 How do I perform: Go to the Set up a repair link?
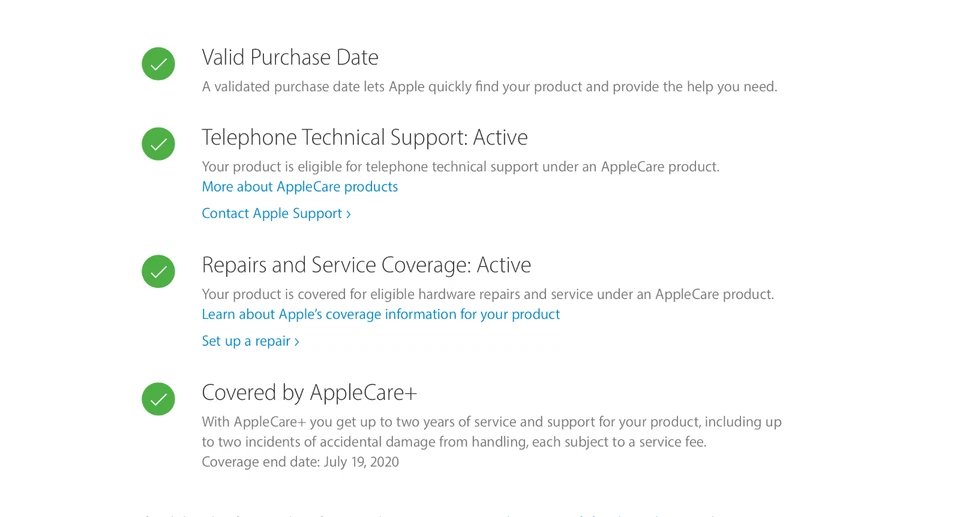[245, 341]
